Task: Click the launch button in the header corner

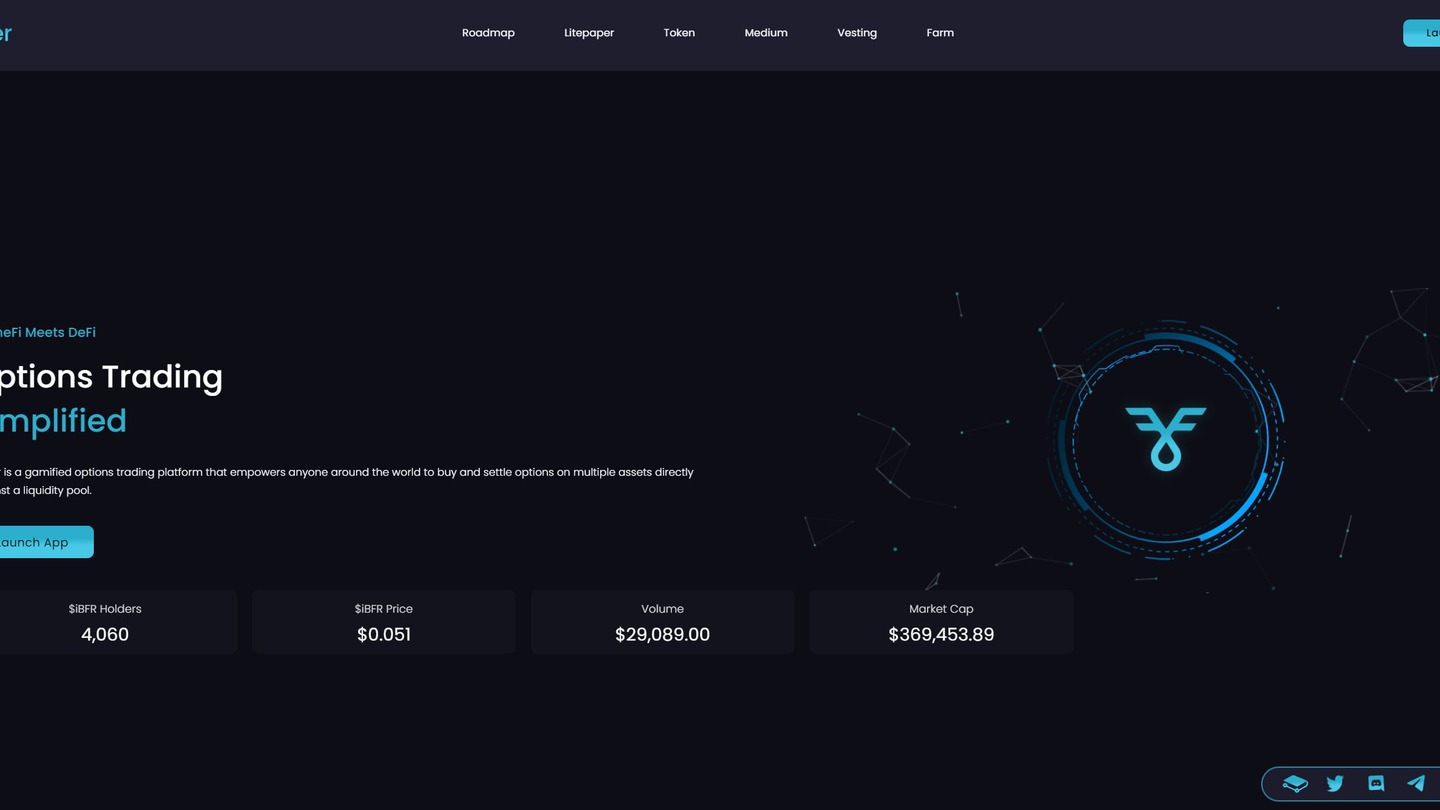Action: coord(1424,33)
